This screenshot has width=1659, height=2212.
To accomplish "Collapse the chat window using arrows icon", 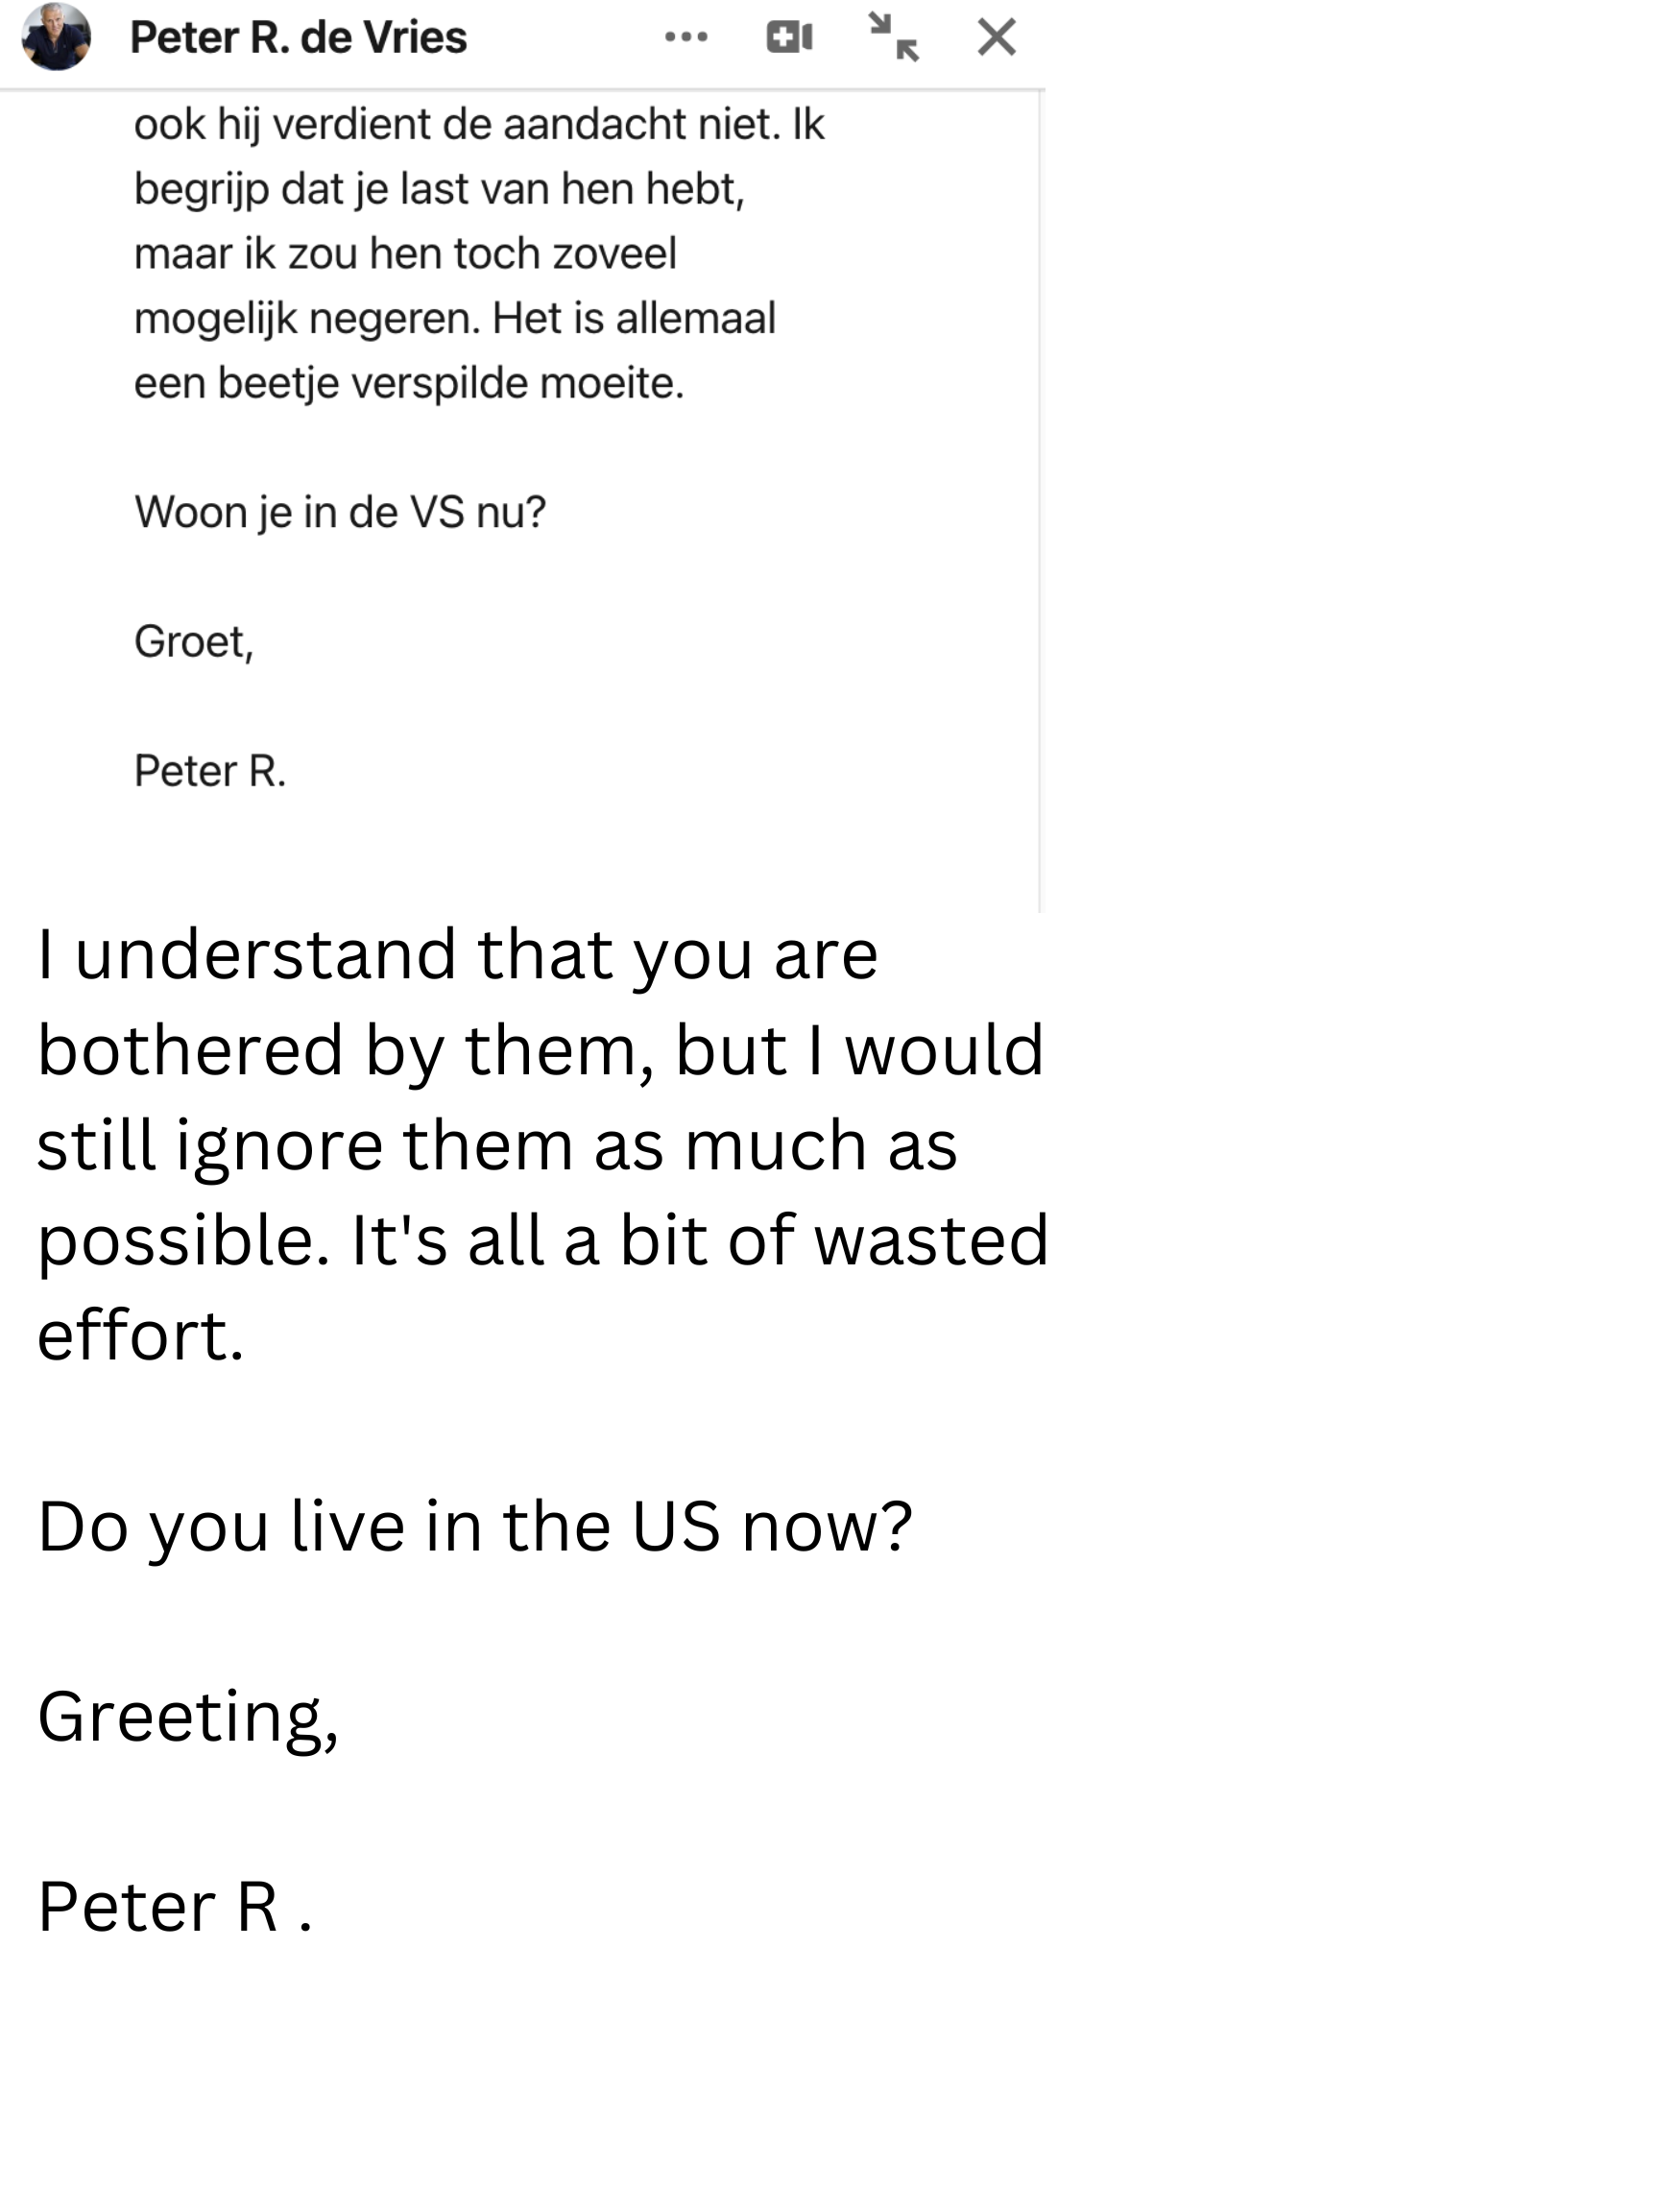I will (893, 38).
